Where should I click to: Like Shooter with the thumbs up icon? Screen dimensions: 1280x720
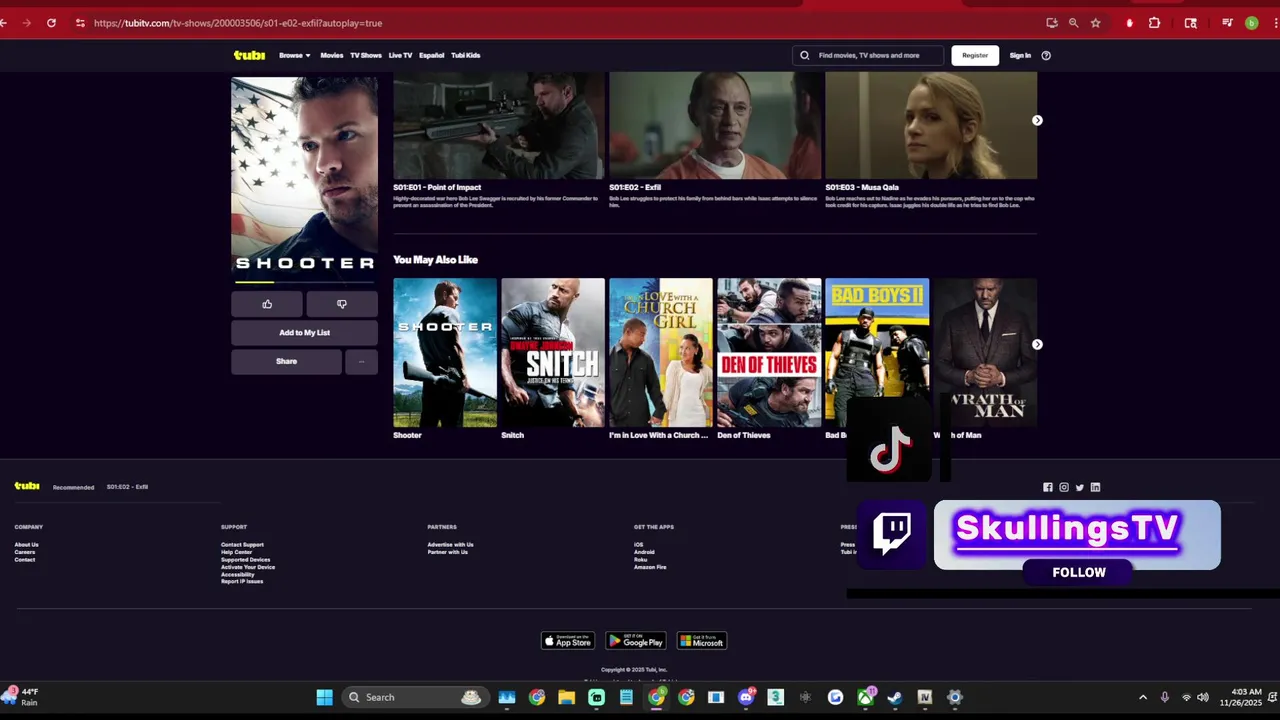click(x=267, y=304)
